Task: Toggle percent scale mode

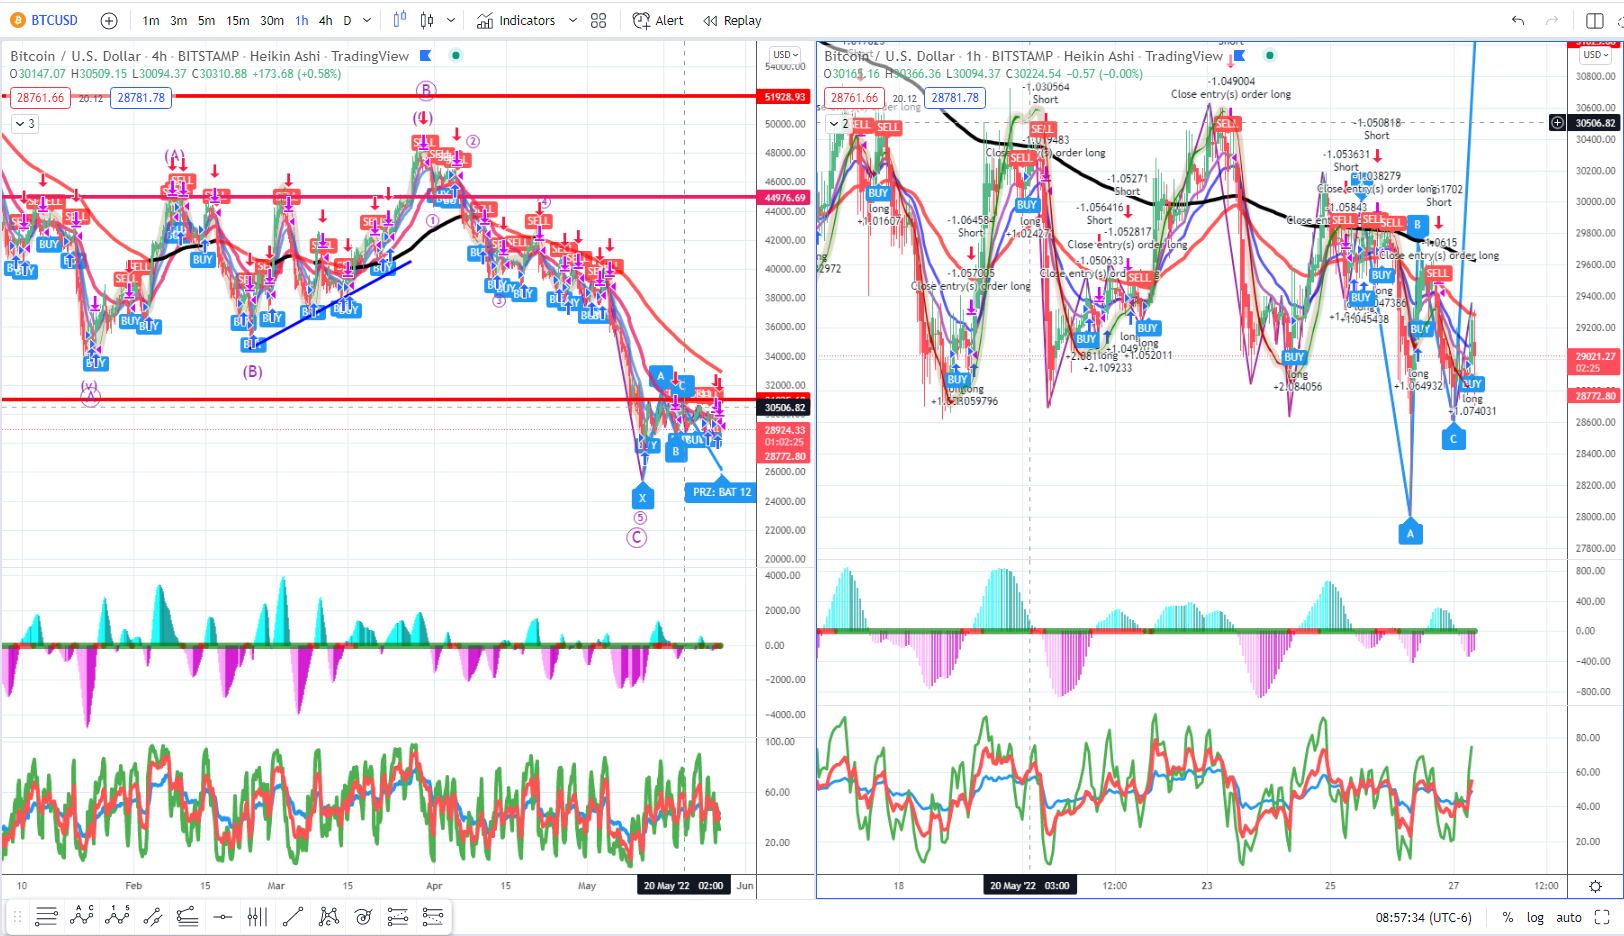Action: [x=1507, y=917]
